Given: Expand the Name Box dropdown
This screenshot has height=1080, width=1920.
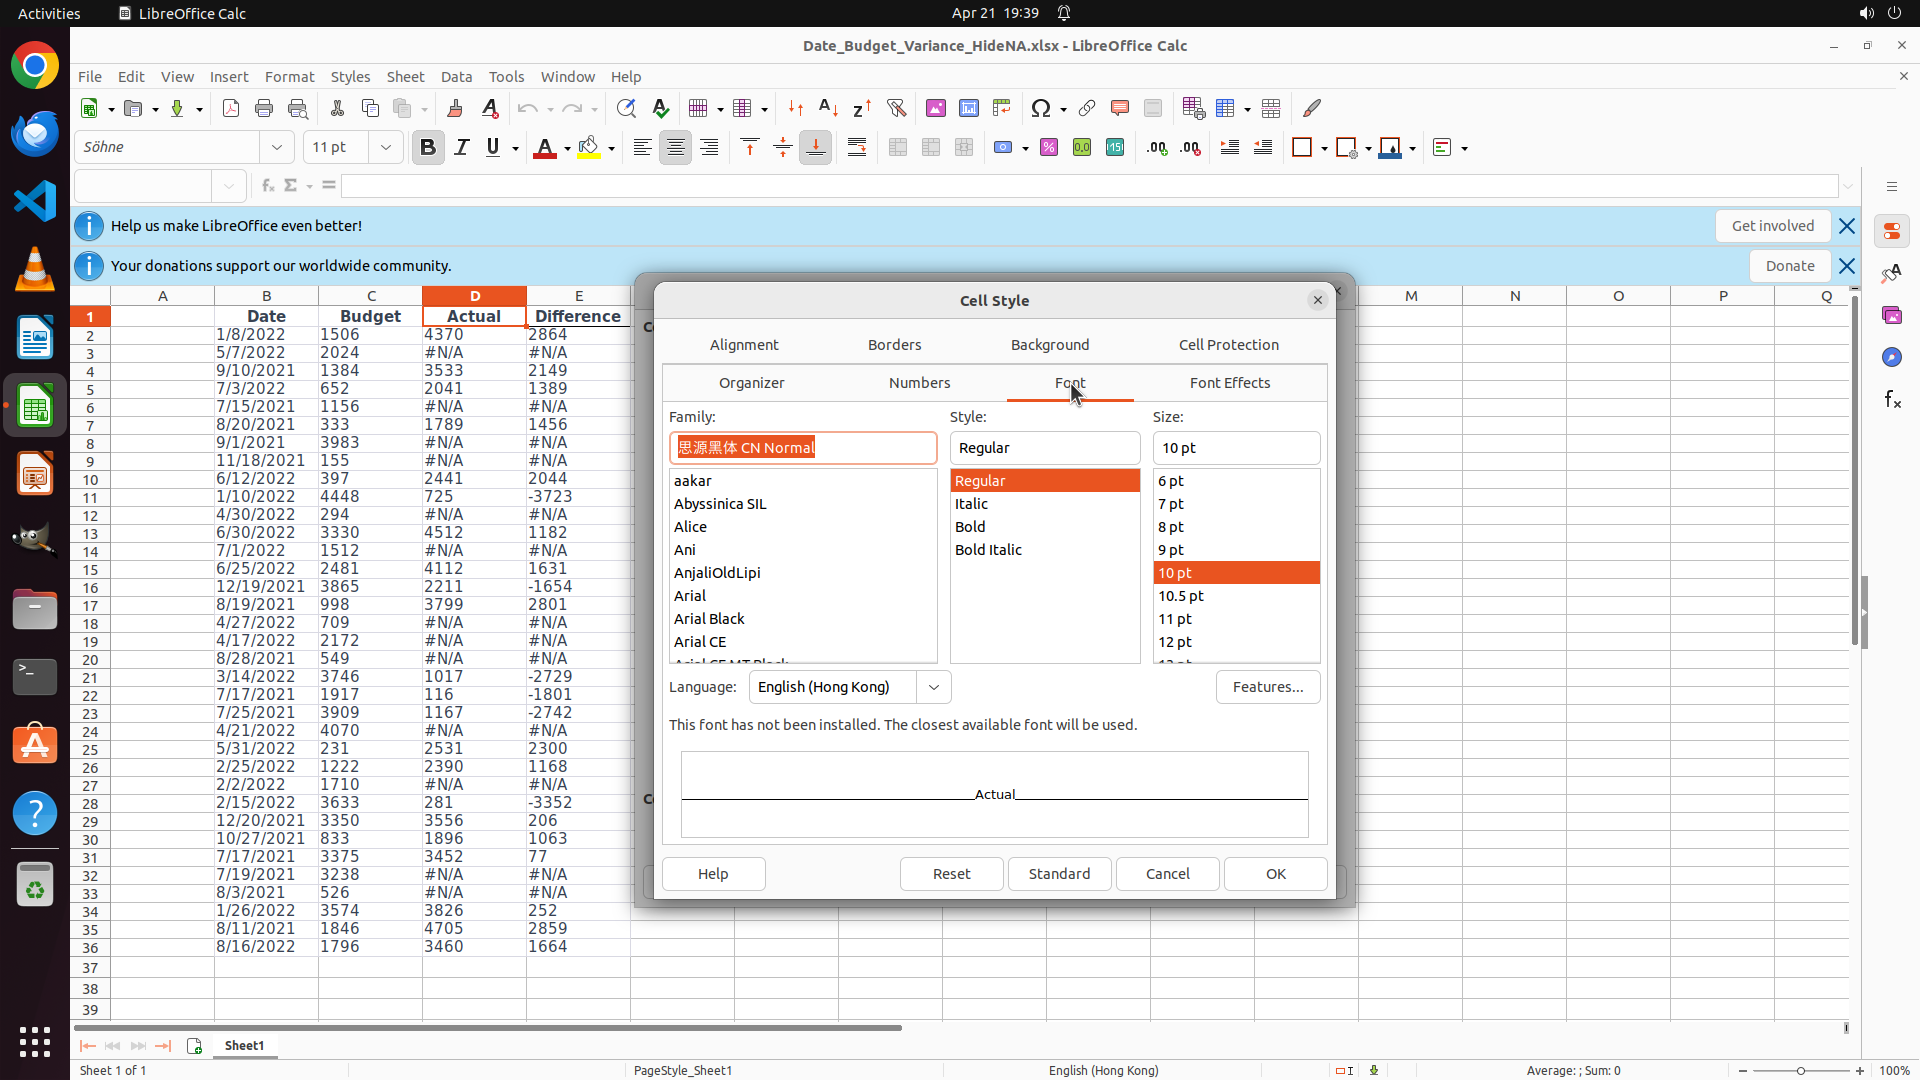Looking at the screenshot, I should coord(229,186).
